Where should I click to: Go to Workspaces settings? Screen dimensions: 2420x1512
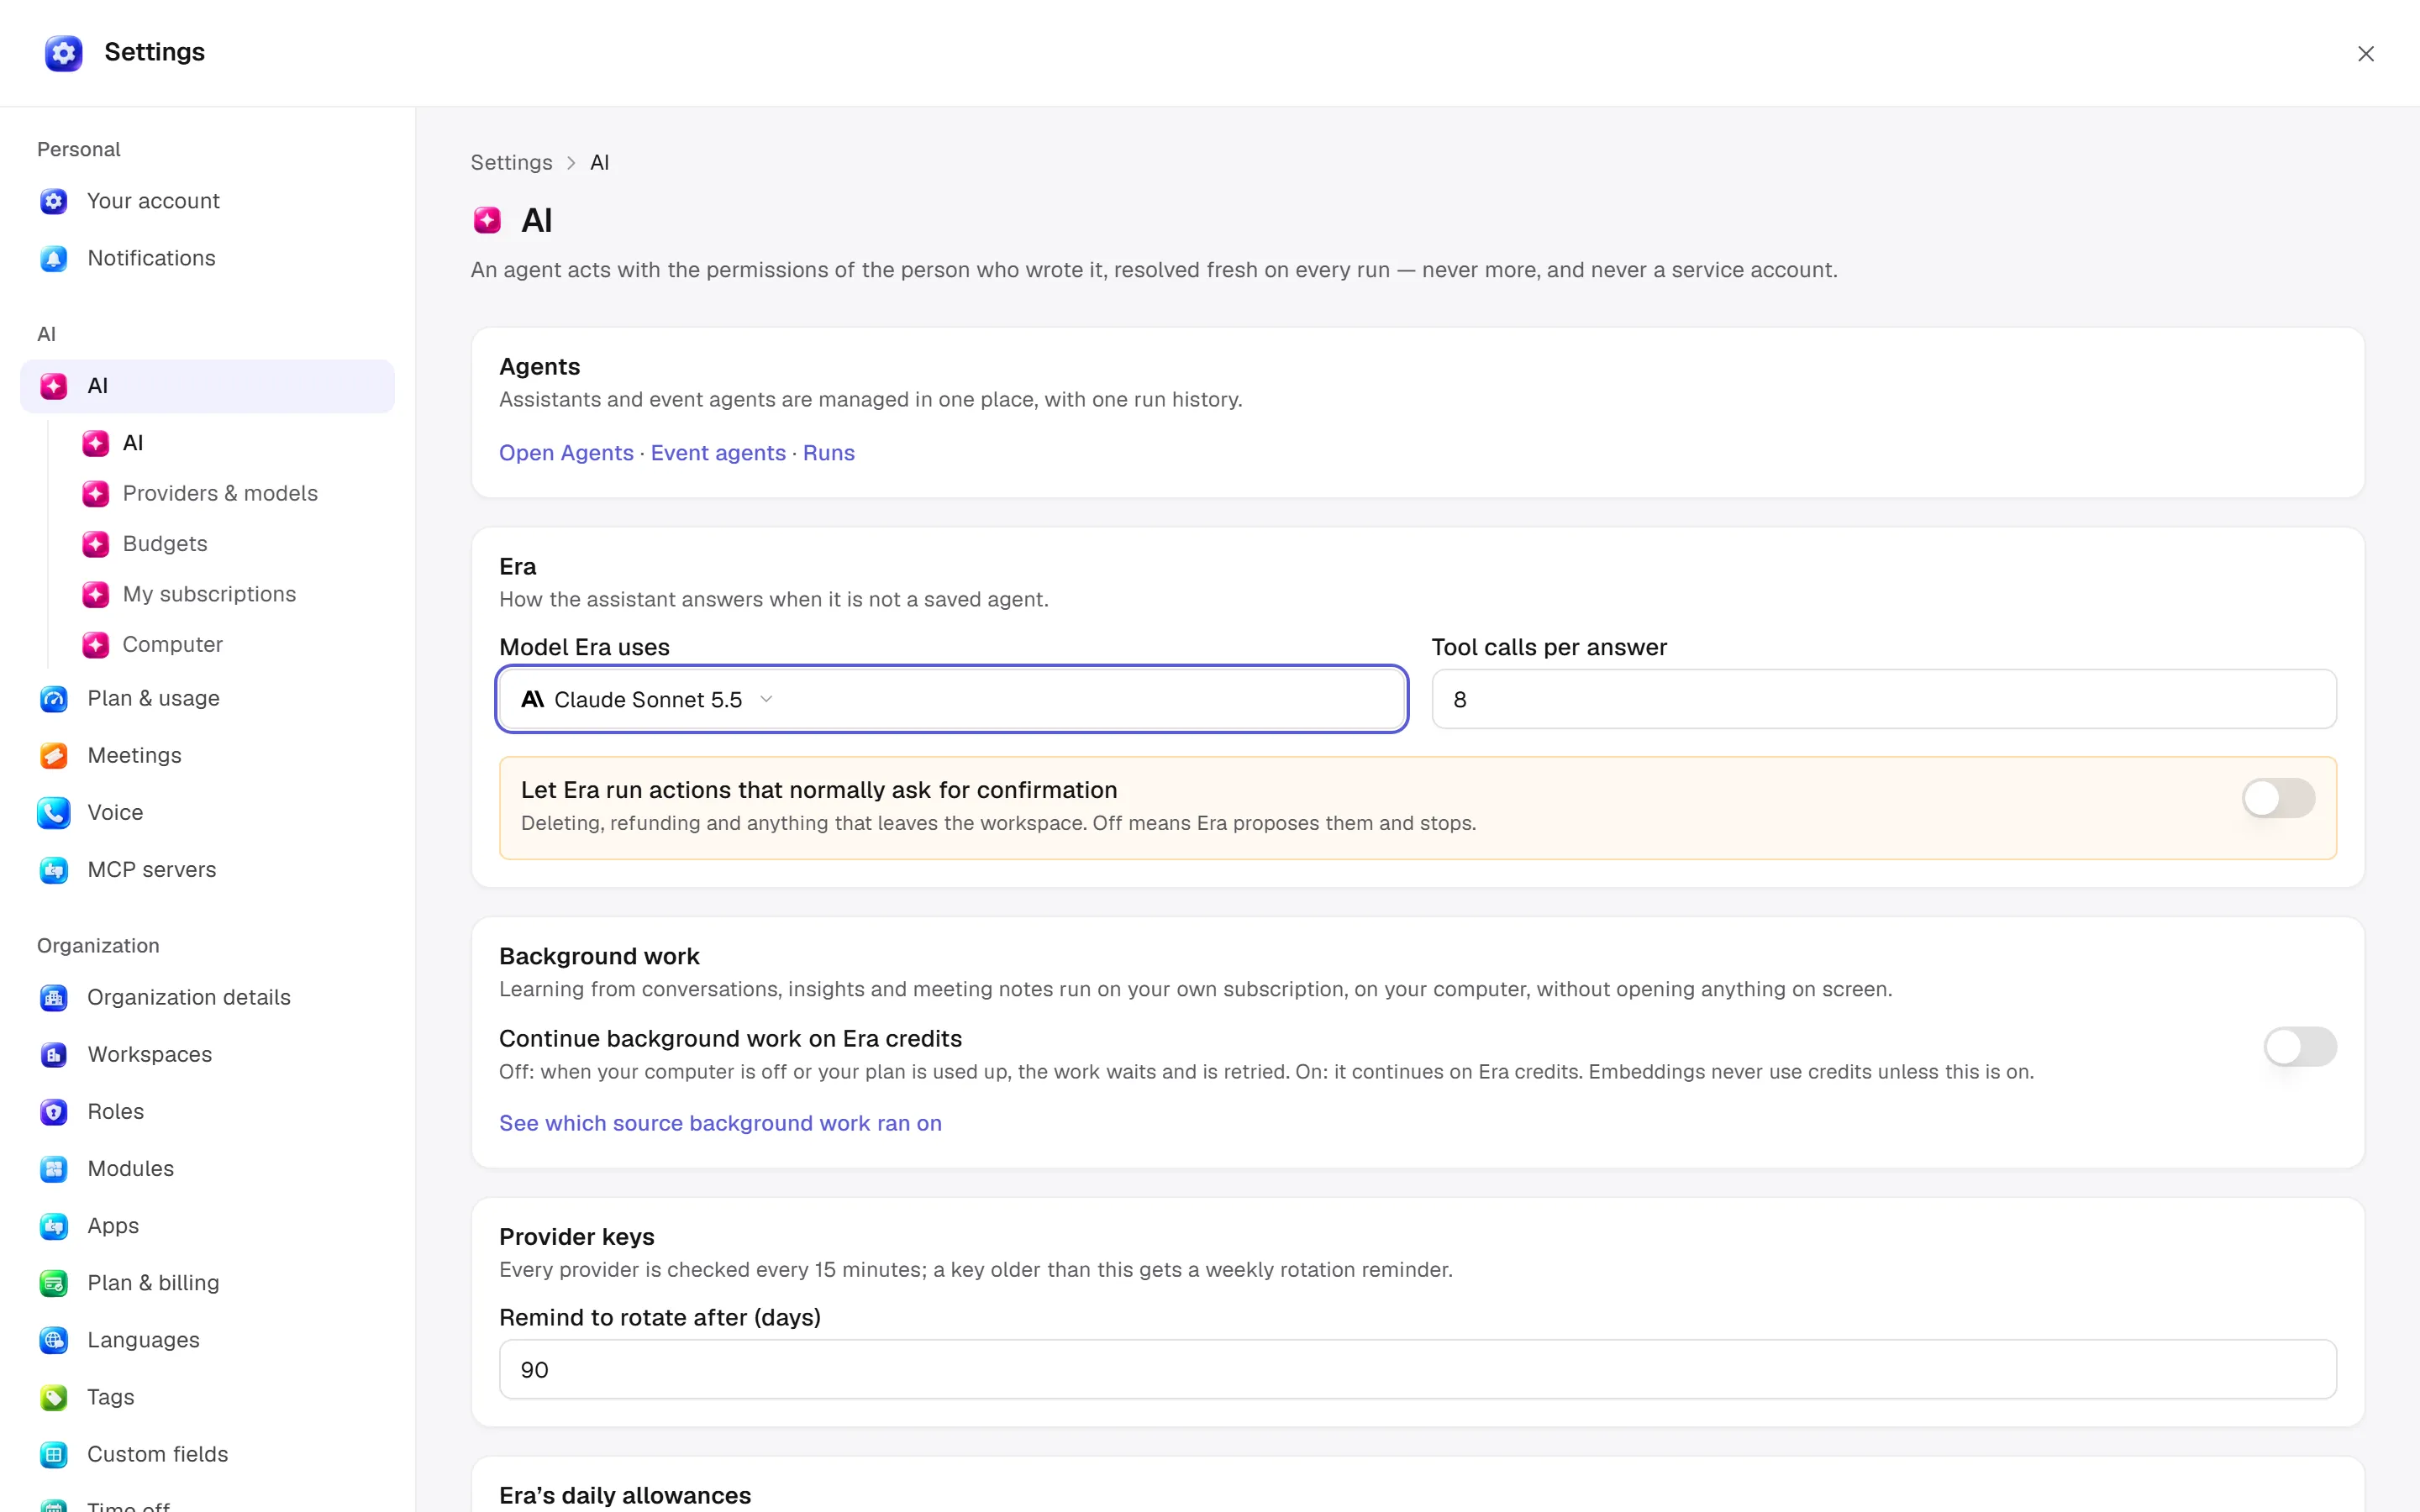tap(207, 1054)
